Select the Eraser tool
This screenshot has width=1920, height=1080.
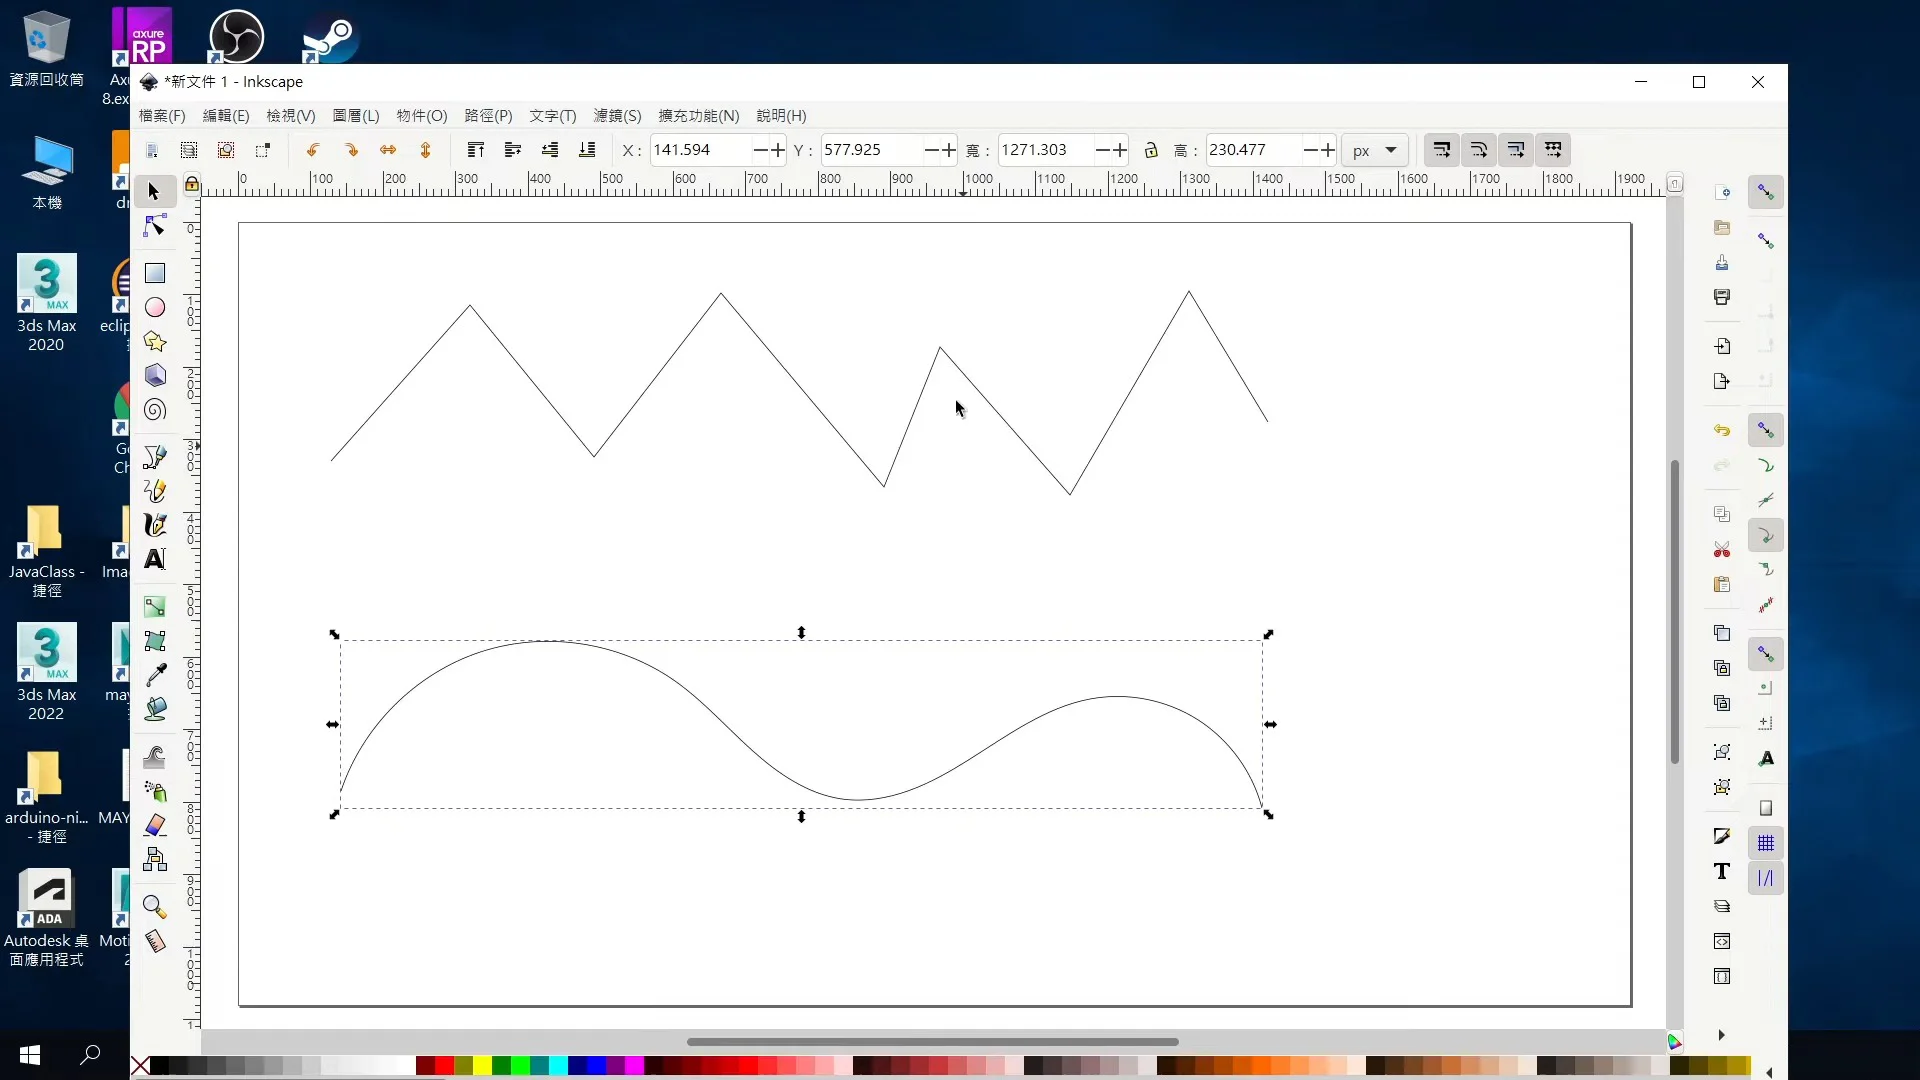click(154, 826)
